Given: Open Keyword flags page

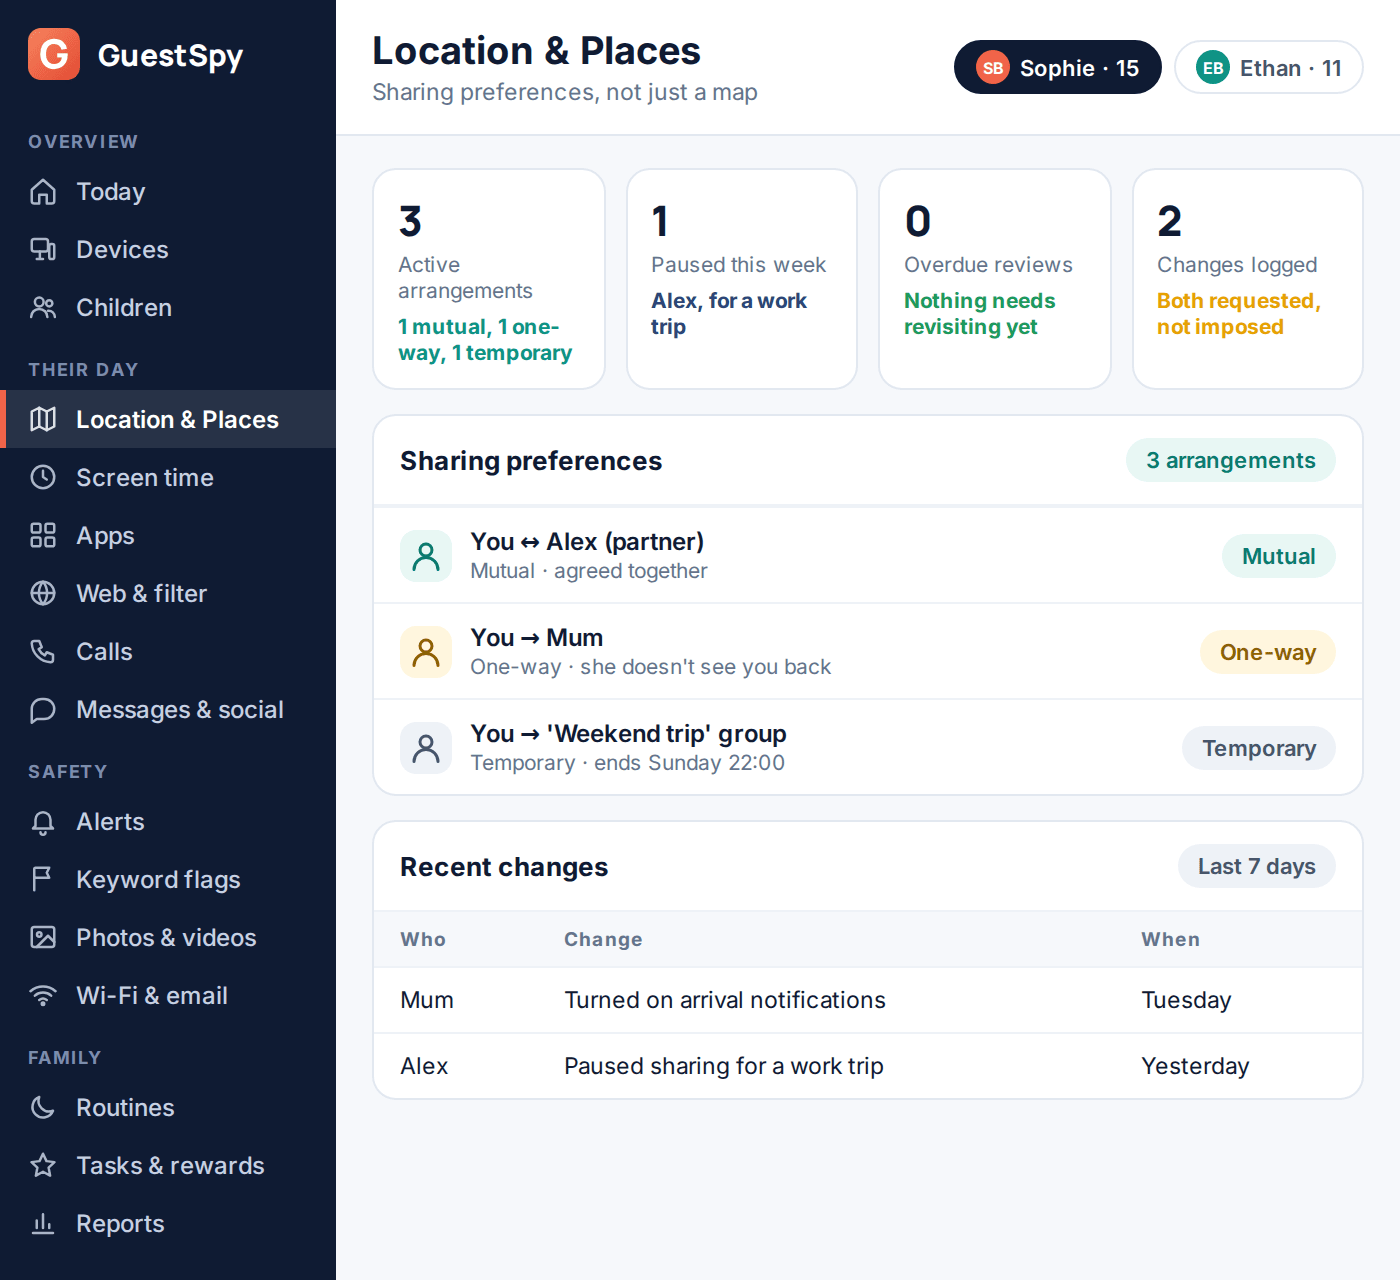Looking at the screenshot, I should pos(168,880).
